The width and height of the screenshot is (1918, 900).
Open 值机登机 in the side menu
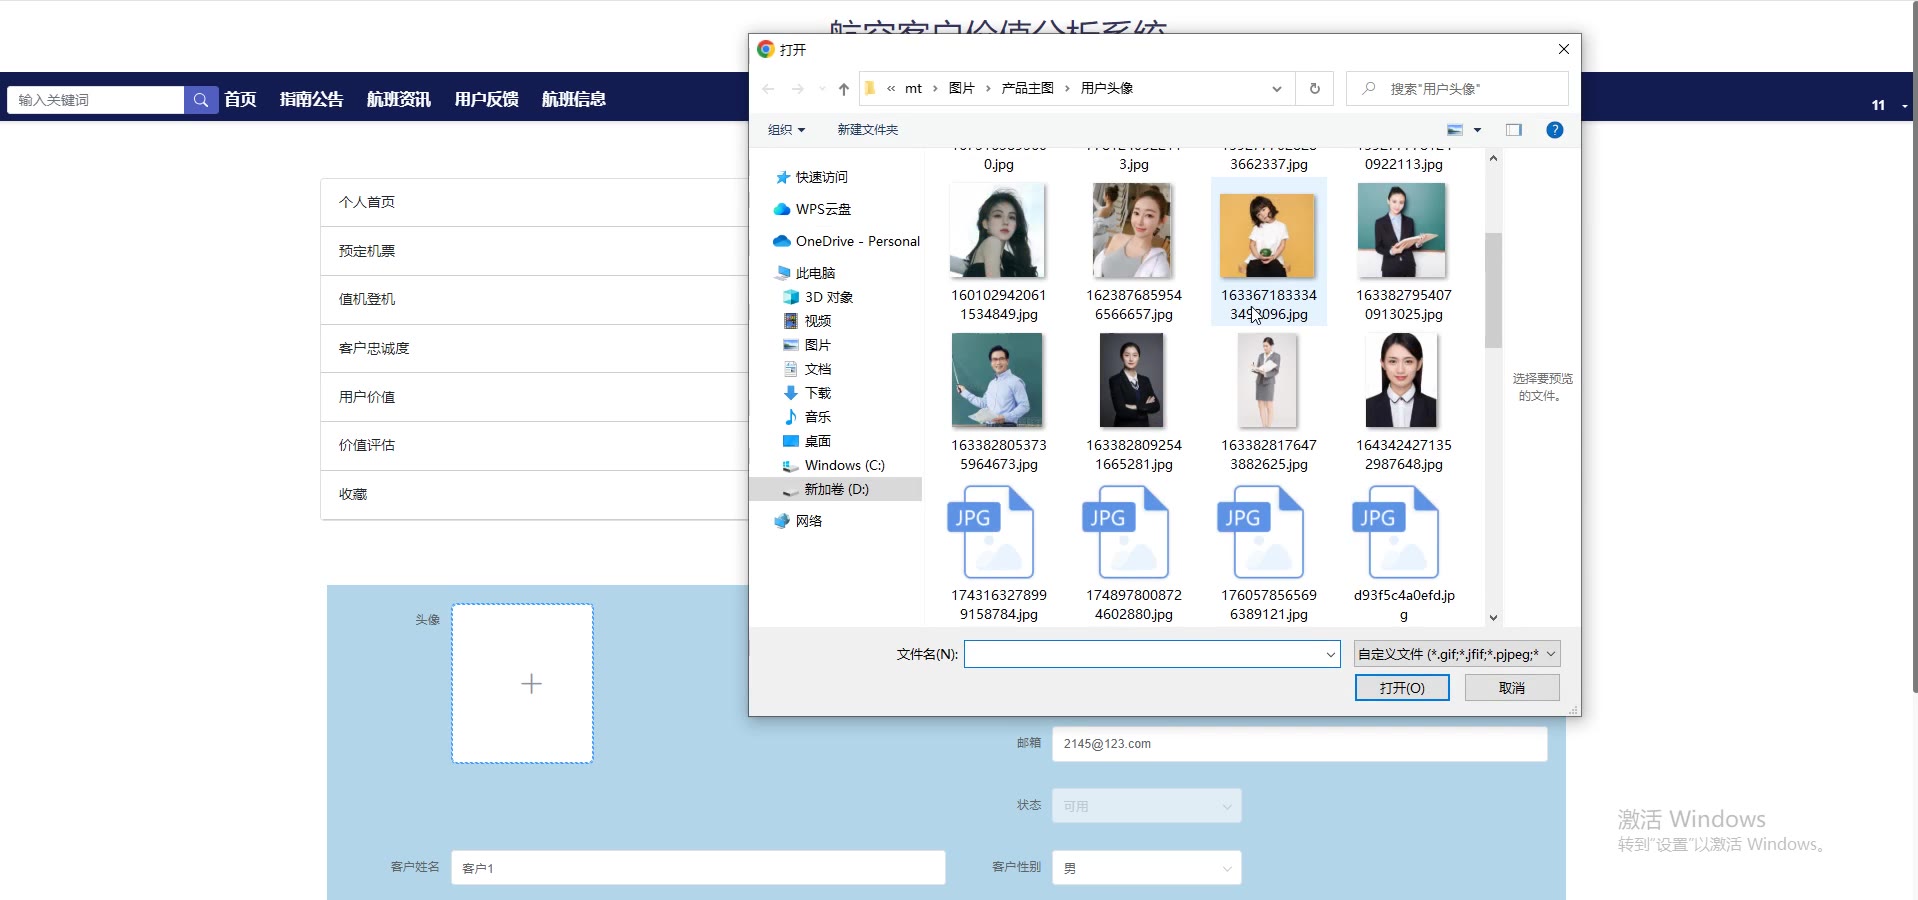pos(535,299)
